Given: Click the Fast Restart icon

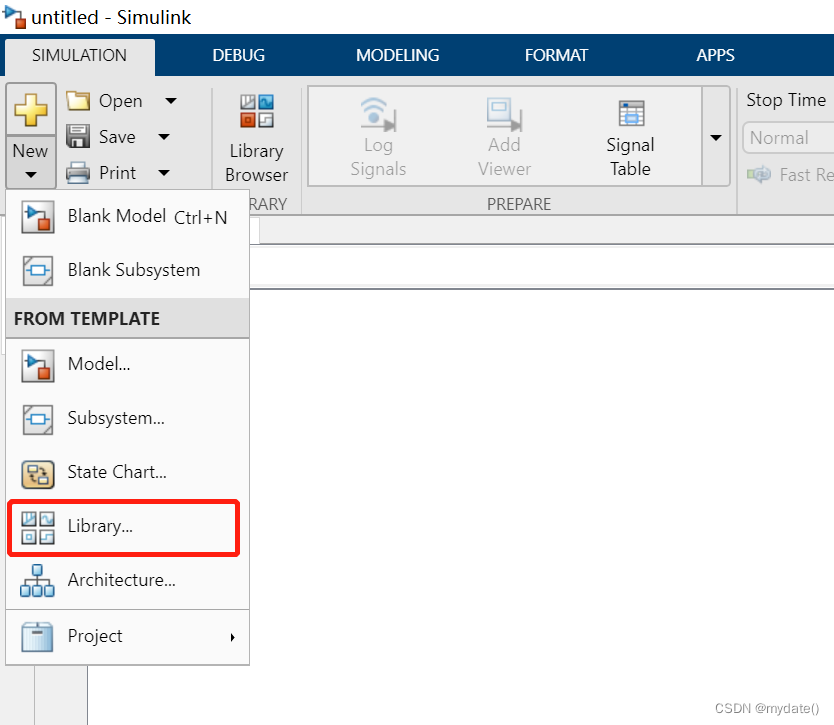Looking at the screenshot, I should (759, 174).
